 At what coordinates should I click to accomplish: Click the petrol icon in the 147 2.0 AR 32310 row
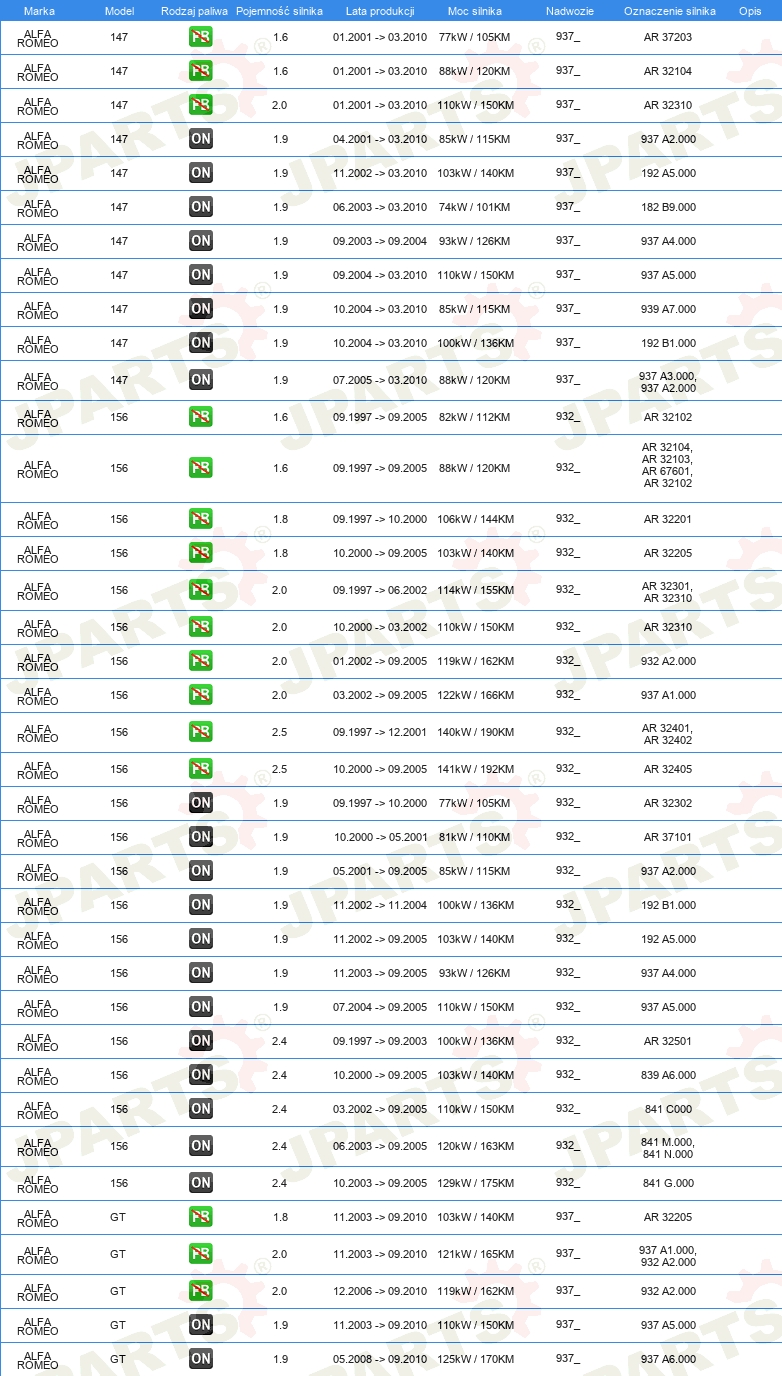pyautogui.click(x=201, y=106)
